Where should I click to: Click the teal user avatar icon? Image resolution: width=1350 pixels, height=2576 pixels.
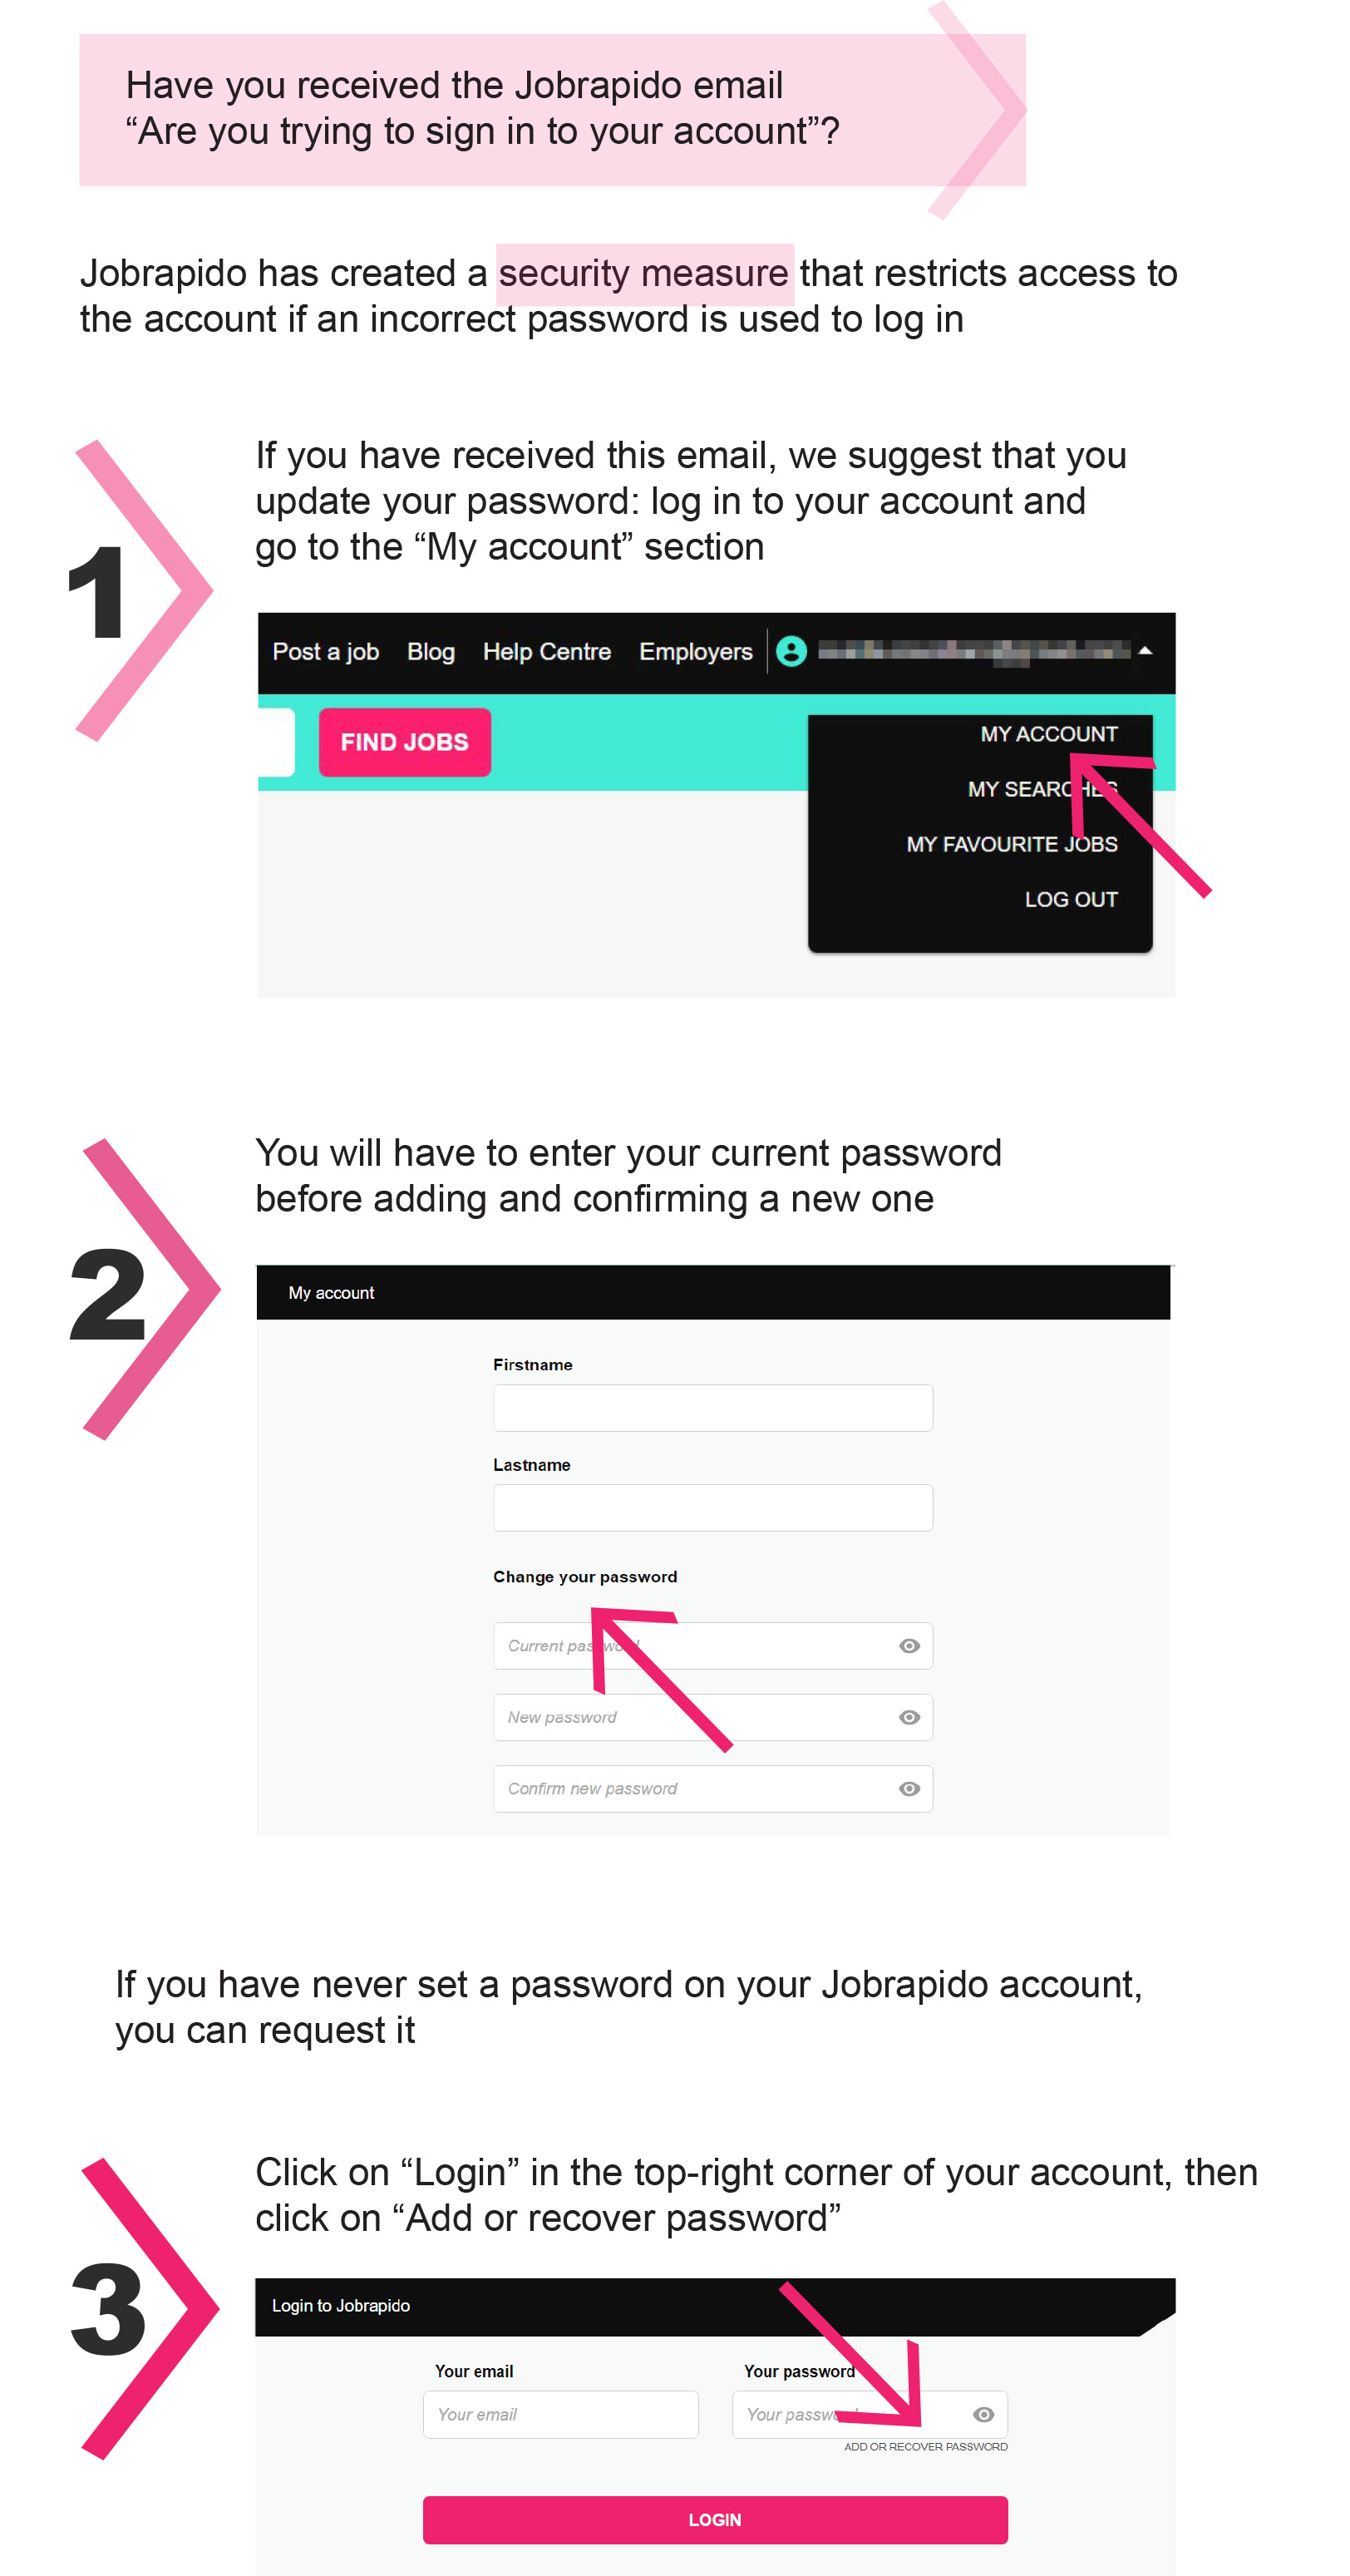tap(791, 651)
